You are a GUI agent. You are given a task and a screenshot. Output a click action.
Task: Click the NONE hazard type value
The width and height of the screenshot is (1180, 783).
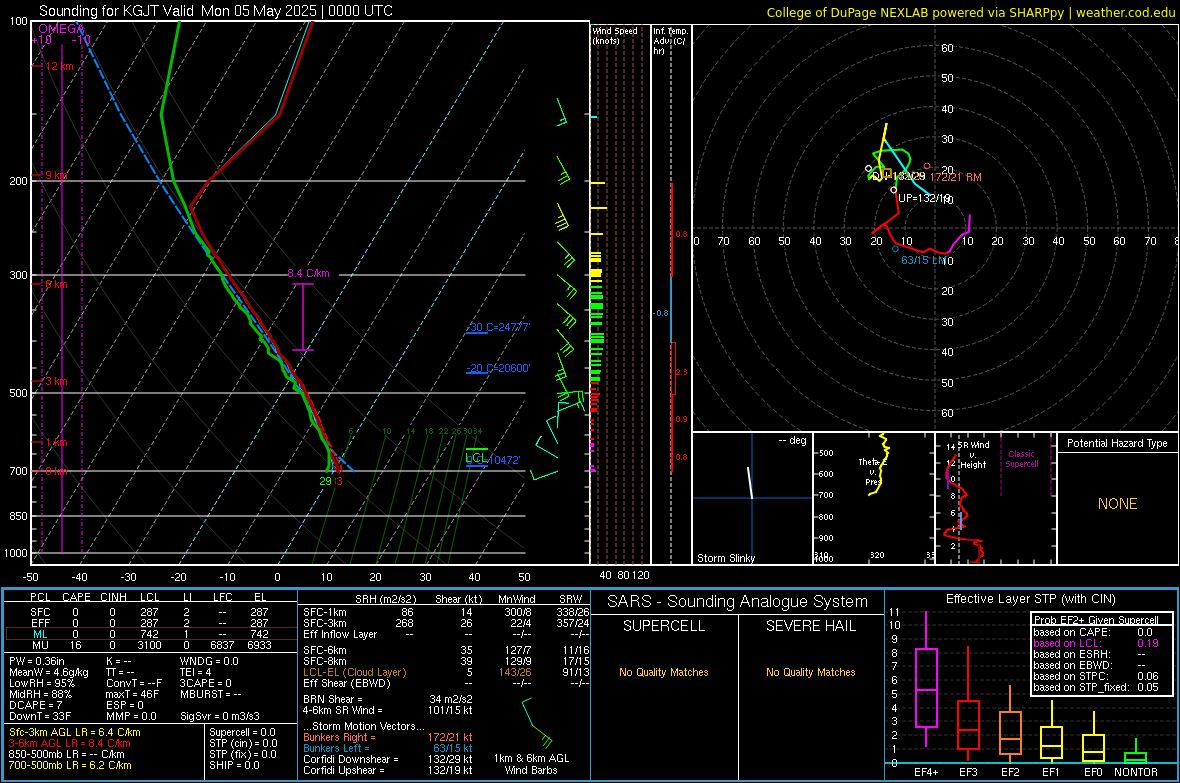[x=1118, y=504]
